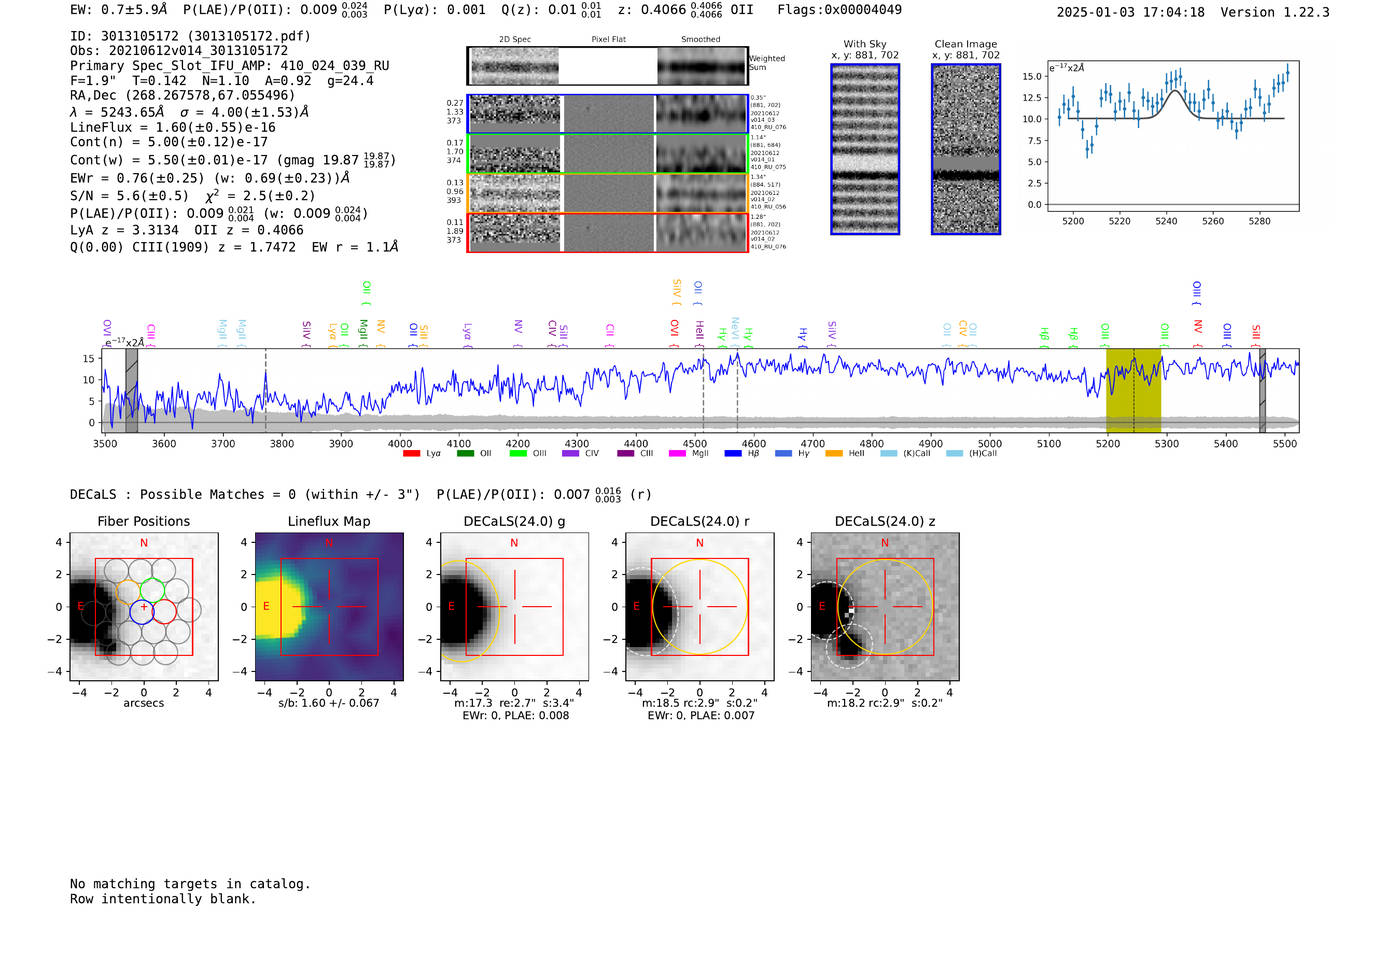This screenshot has width=1400, height=953.
Task: Click the blue Hβ legend swatch
Action: click(x=733, y=454)
